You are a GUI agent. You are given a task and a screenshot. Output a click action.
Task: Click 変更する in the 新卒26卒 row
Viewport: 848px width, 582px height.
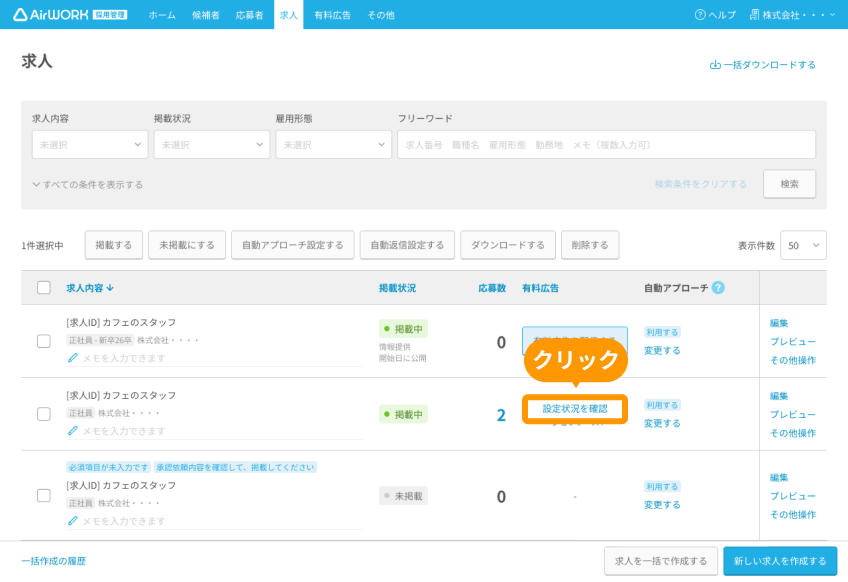(662, 350)
